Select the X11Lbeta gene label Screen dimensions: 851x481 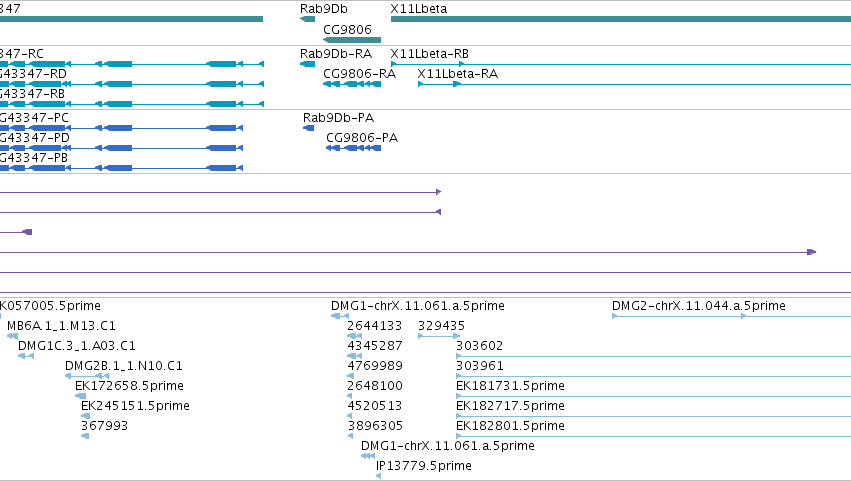click(x=418, y=9)
